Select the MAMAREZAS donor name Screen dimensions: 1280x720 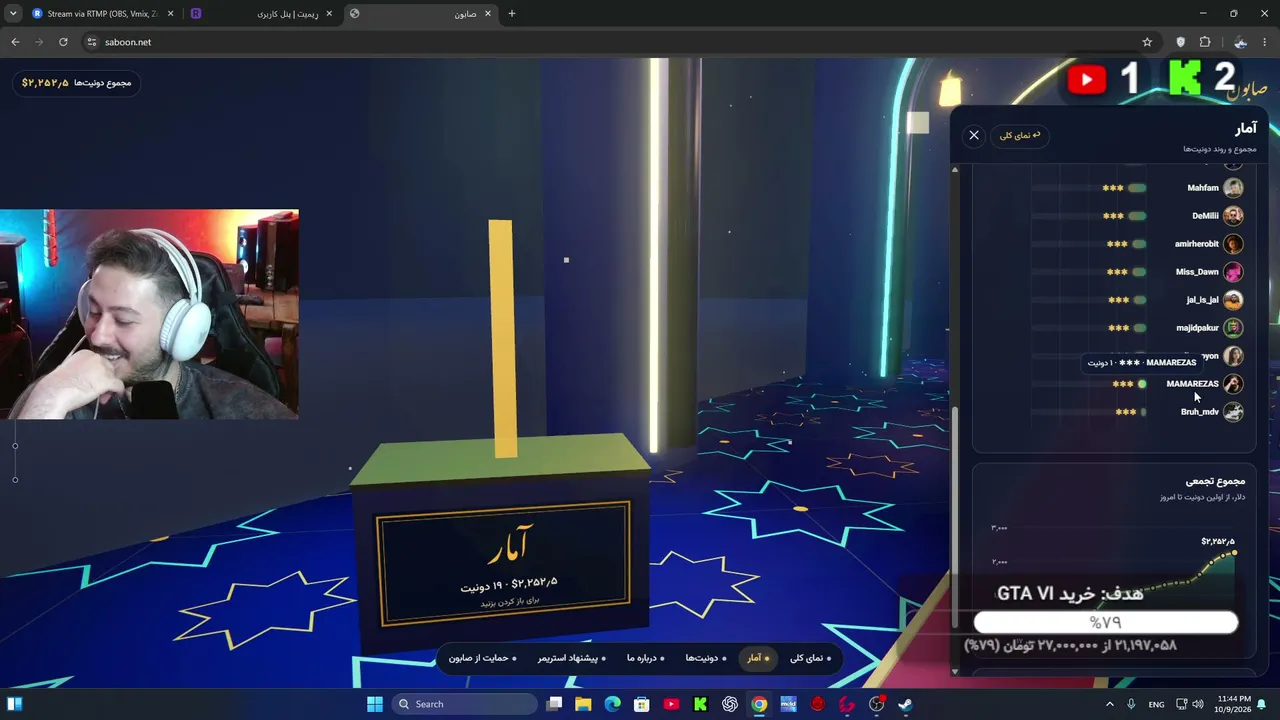(1192, 384)
